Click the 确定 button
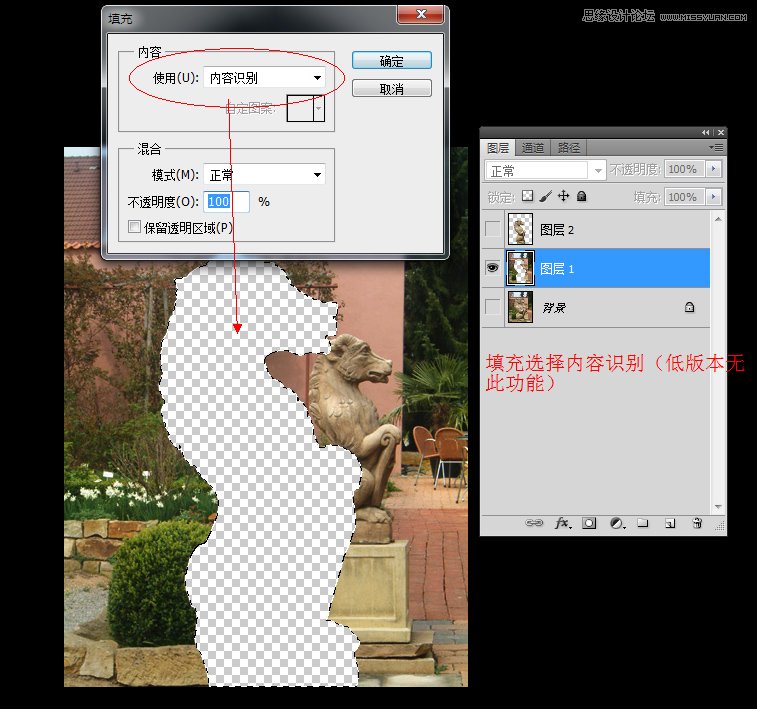 pos(392,61)
